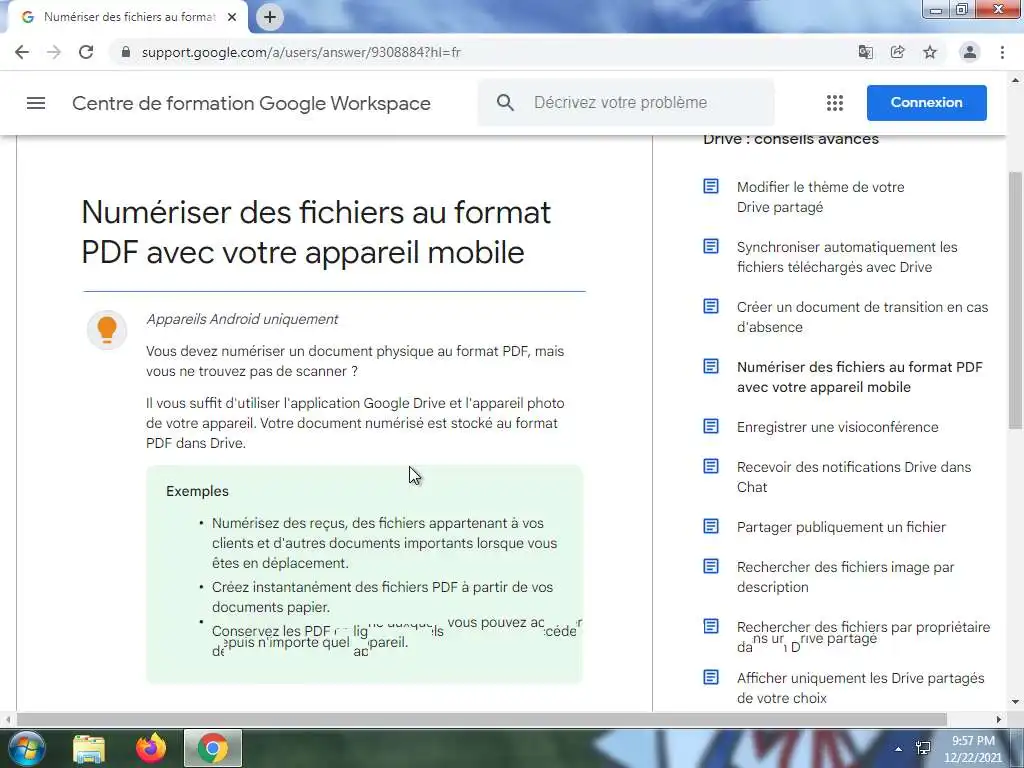Show hidden system tray icons arrow

(899, 749)
